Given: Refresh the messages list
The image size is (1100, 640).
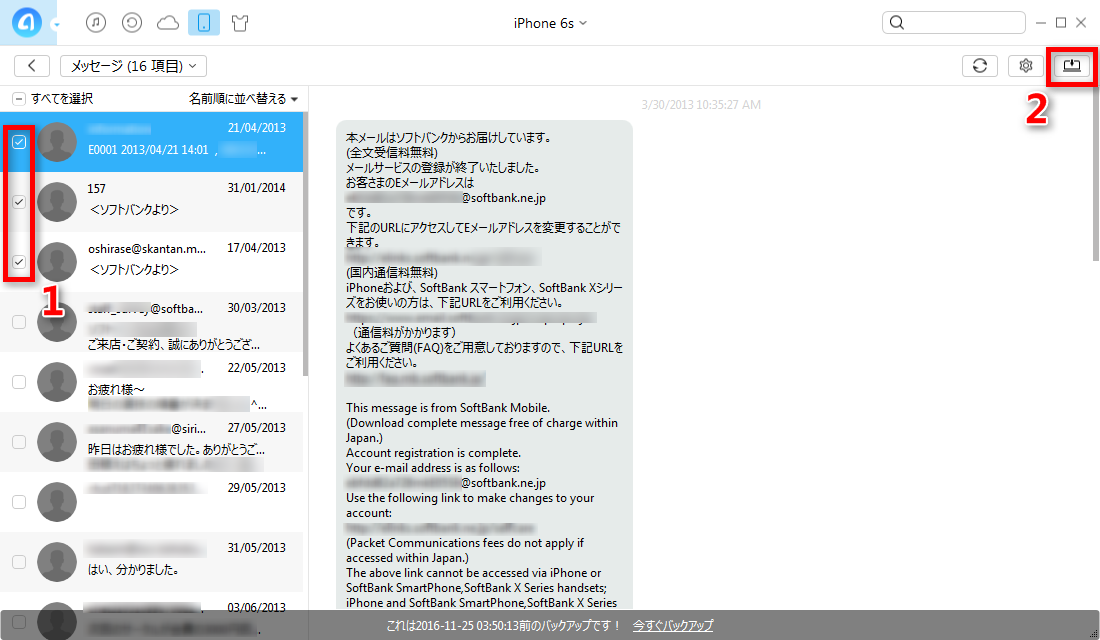Looking at the screenshot, I should (980, 66).
